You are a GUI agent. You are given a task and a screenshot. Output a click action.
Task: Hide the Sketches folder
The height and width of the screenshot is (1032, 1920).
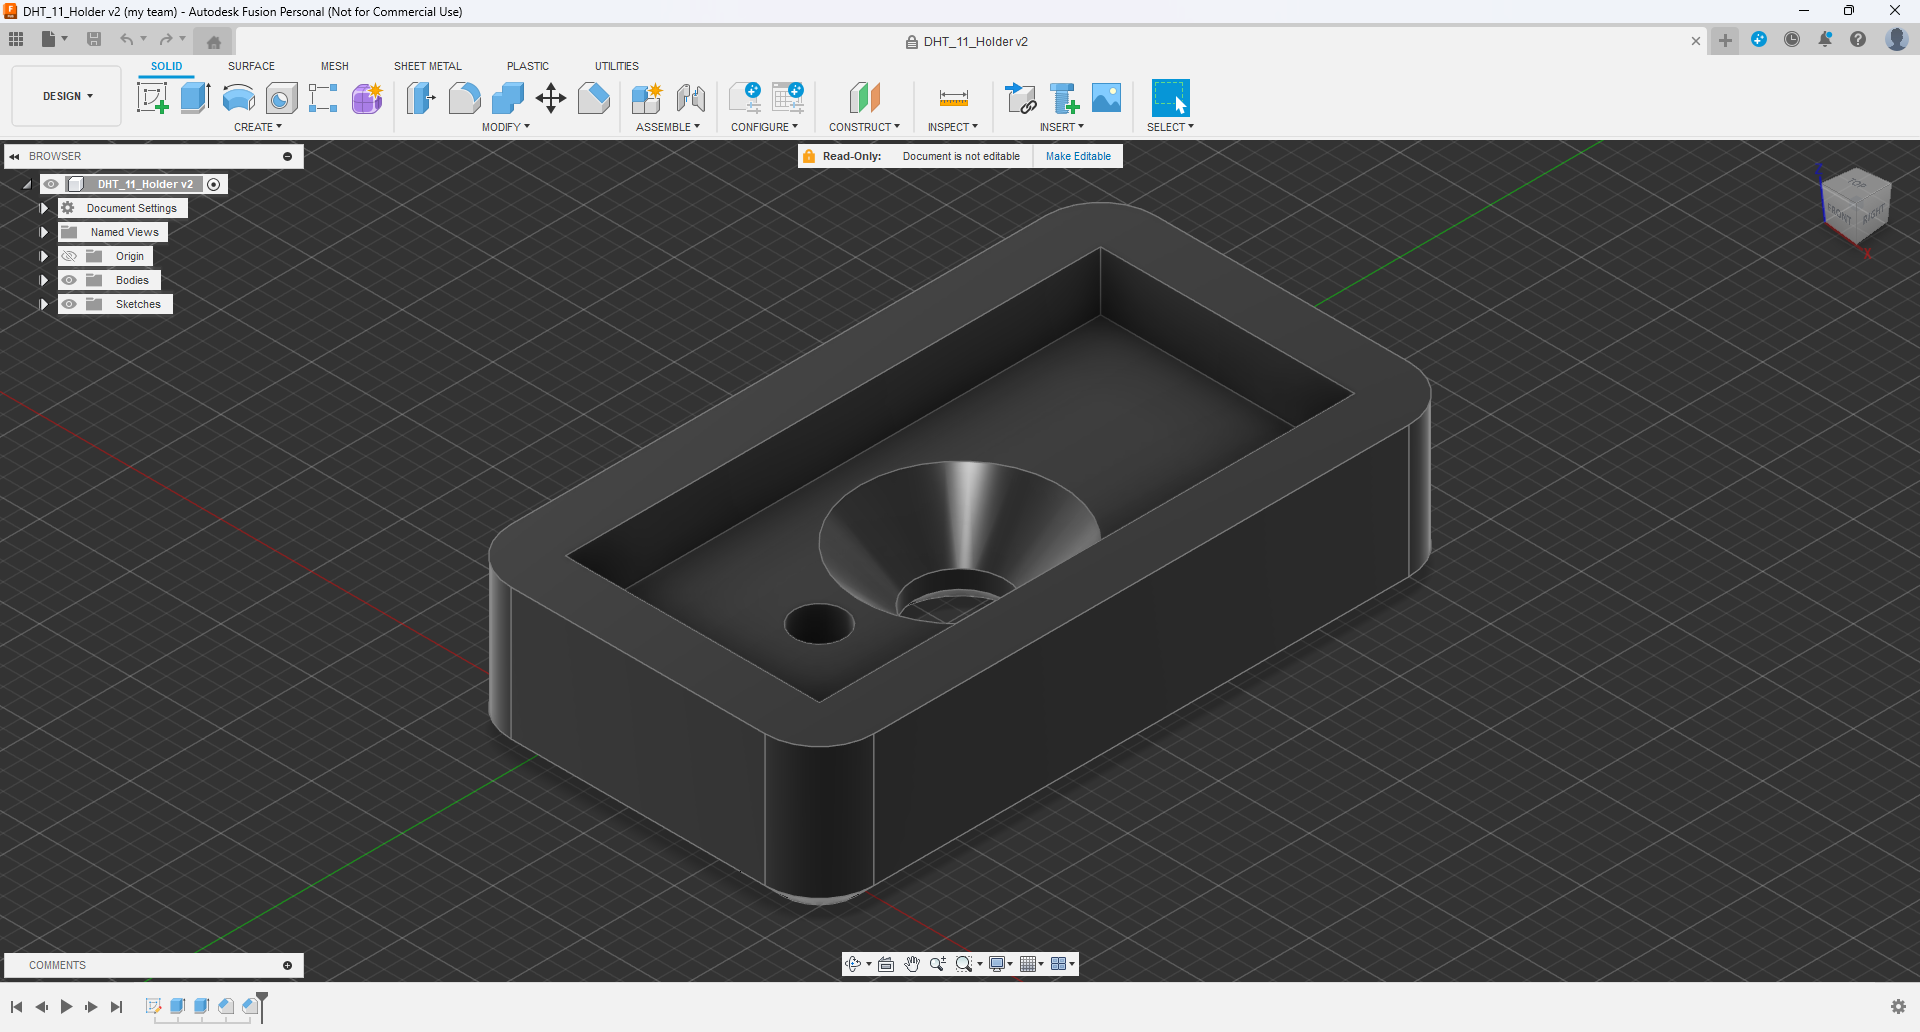point(69,304)
